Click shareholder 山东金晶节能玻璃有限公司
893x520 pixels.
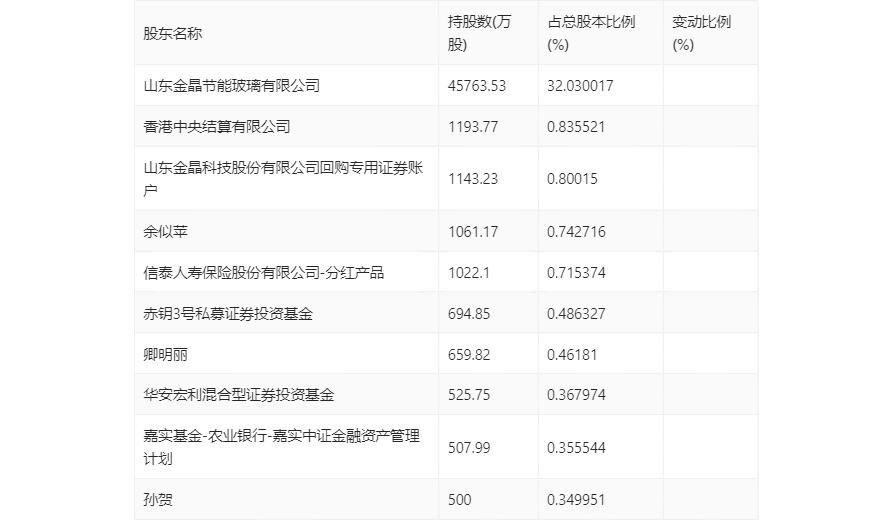231,86
